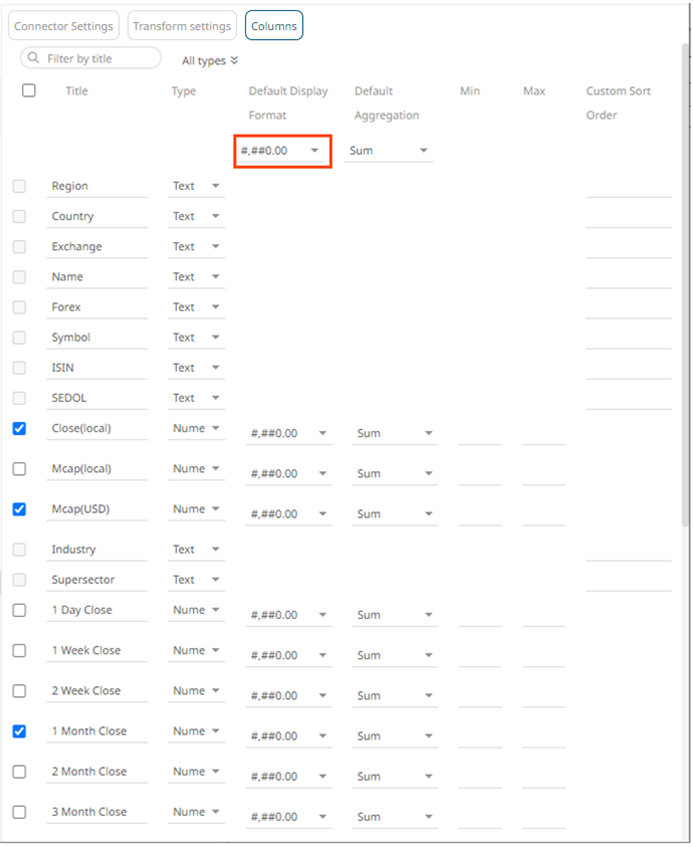The image size is (693, 847).
Task: Open the 1 Day Close format dropdown
Action: click(287, 615)
